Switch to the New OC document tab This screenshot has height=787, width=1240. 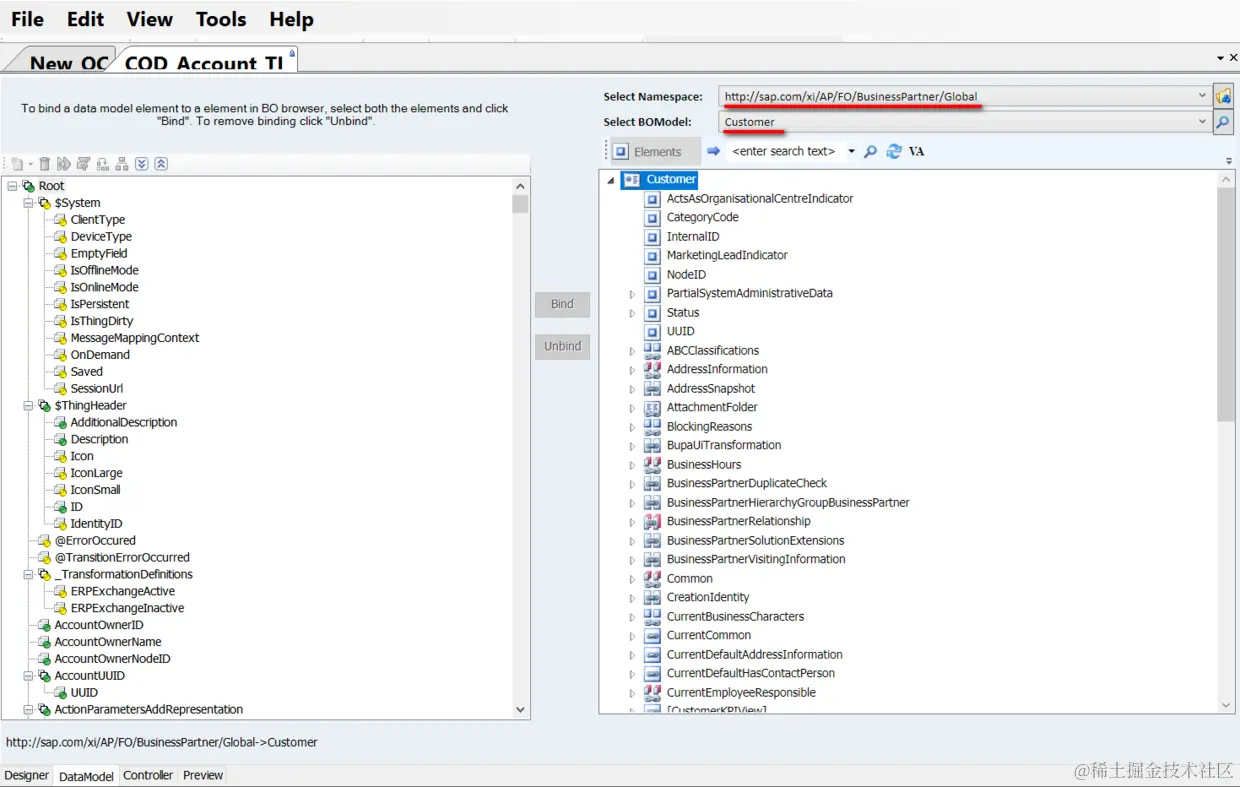pos(66,62)
